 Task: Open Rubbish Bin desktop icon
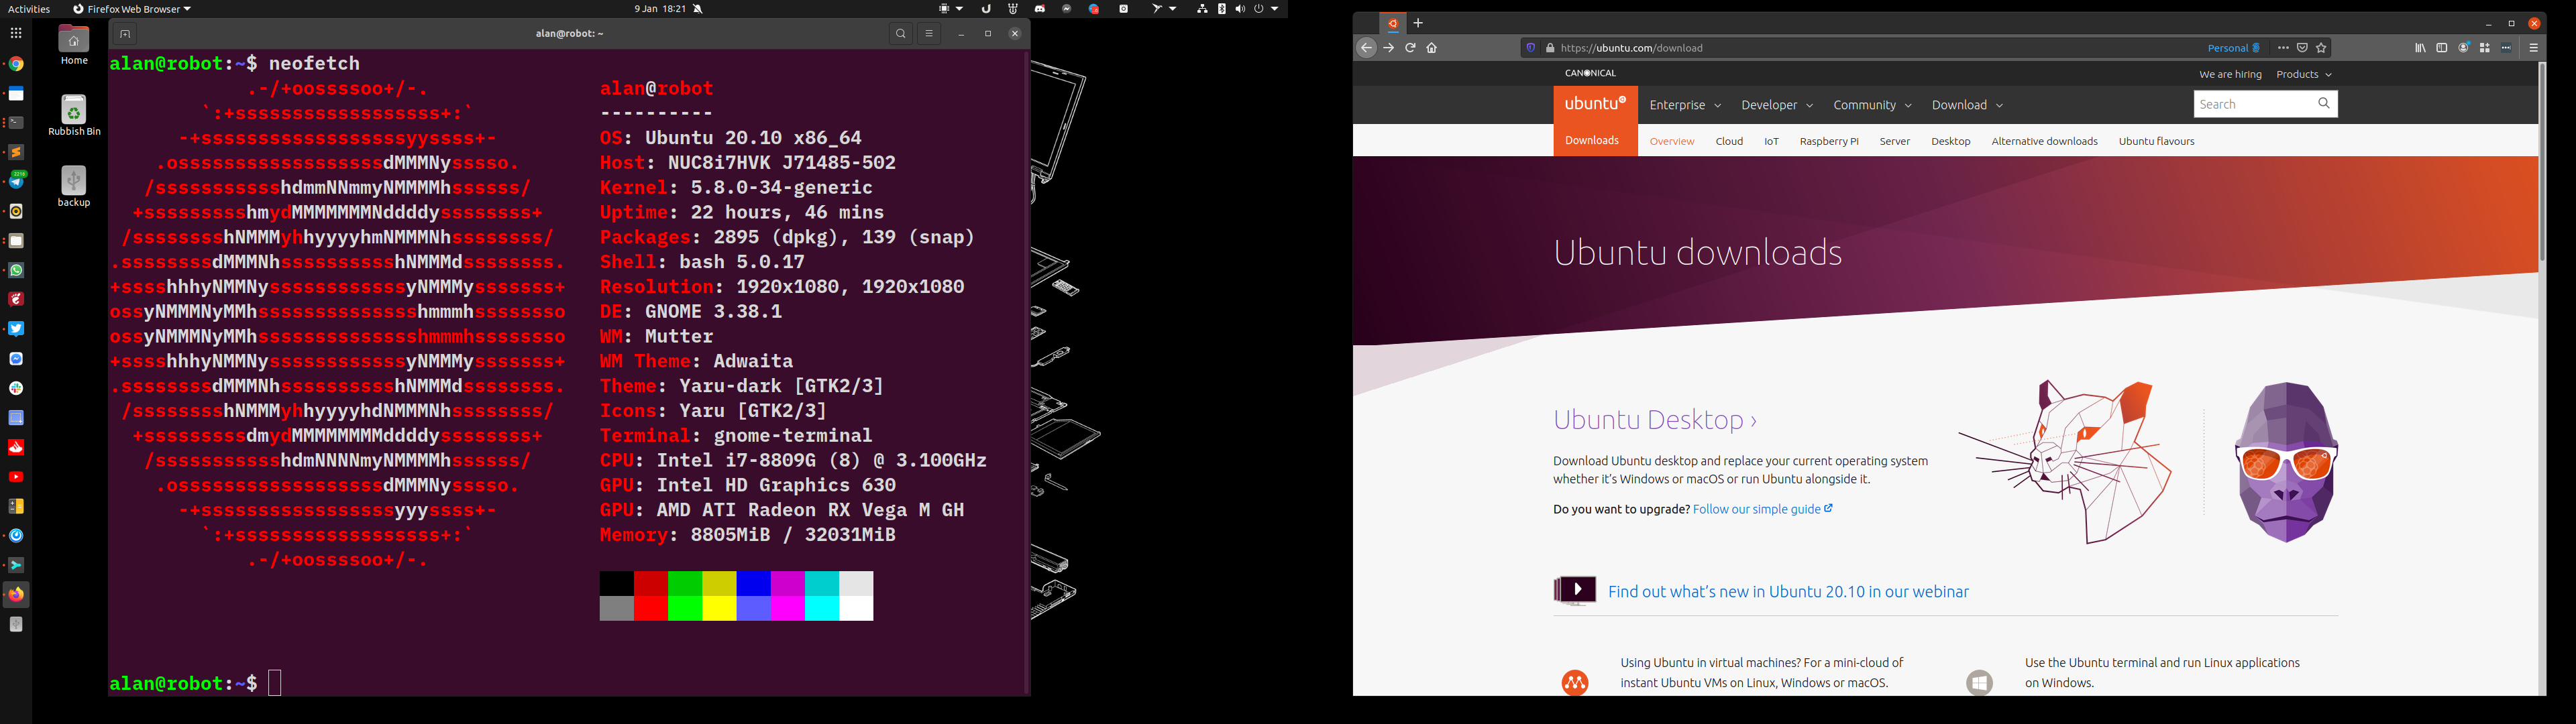[x=74, y=115]
